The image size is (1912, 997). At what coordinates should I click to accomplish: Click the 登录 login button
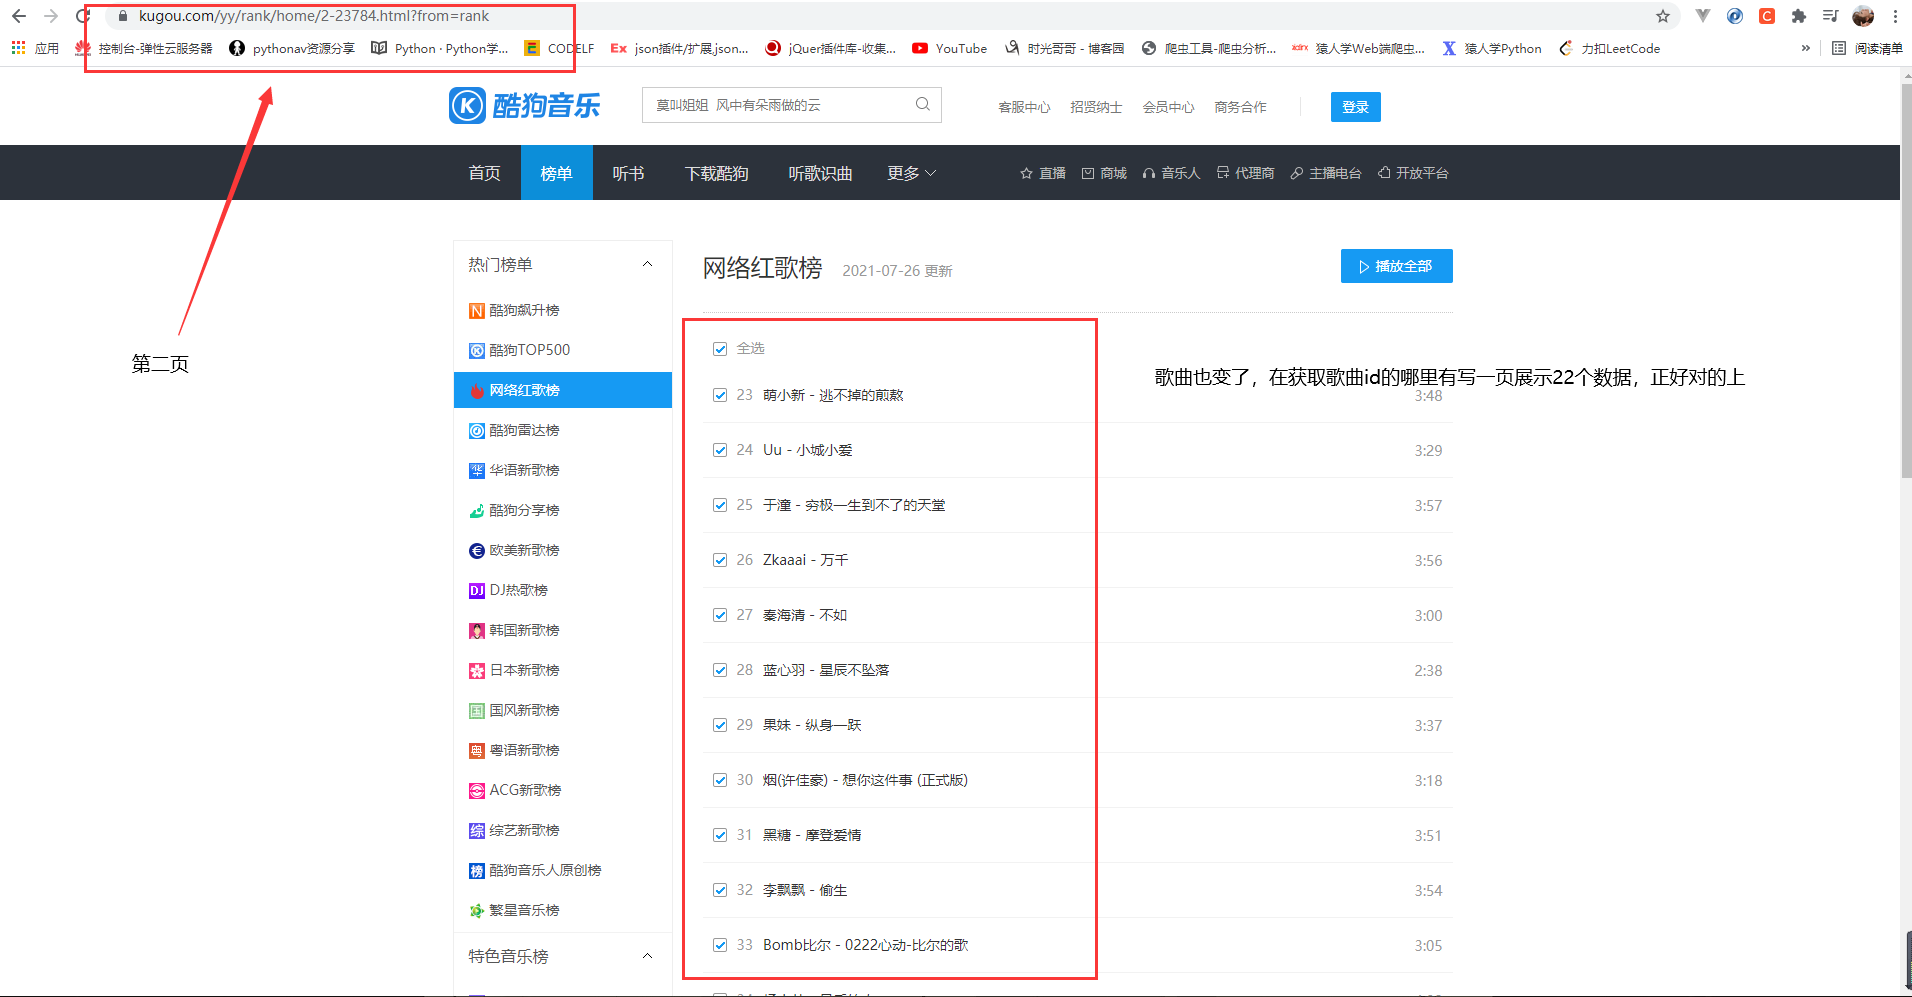(x=1355, y=106)
